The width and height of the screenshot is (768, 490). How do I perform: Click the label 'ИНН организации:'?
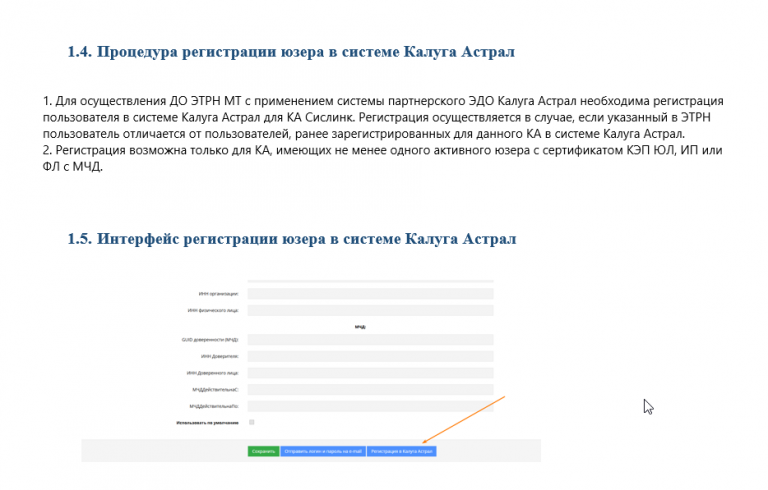(218, 294)
